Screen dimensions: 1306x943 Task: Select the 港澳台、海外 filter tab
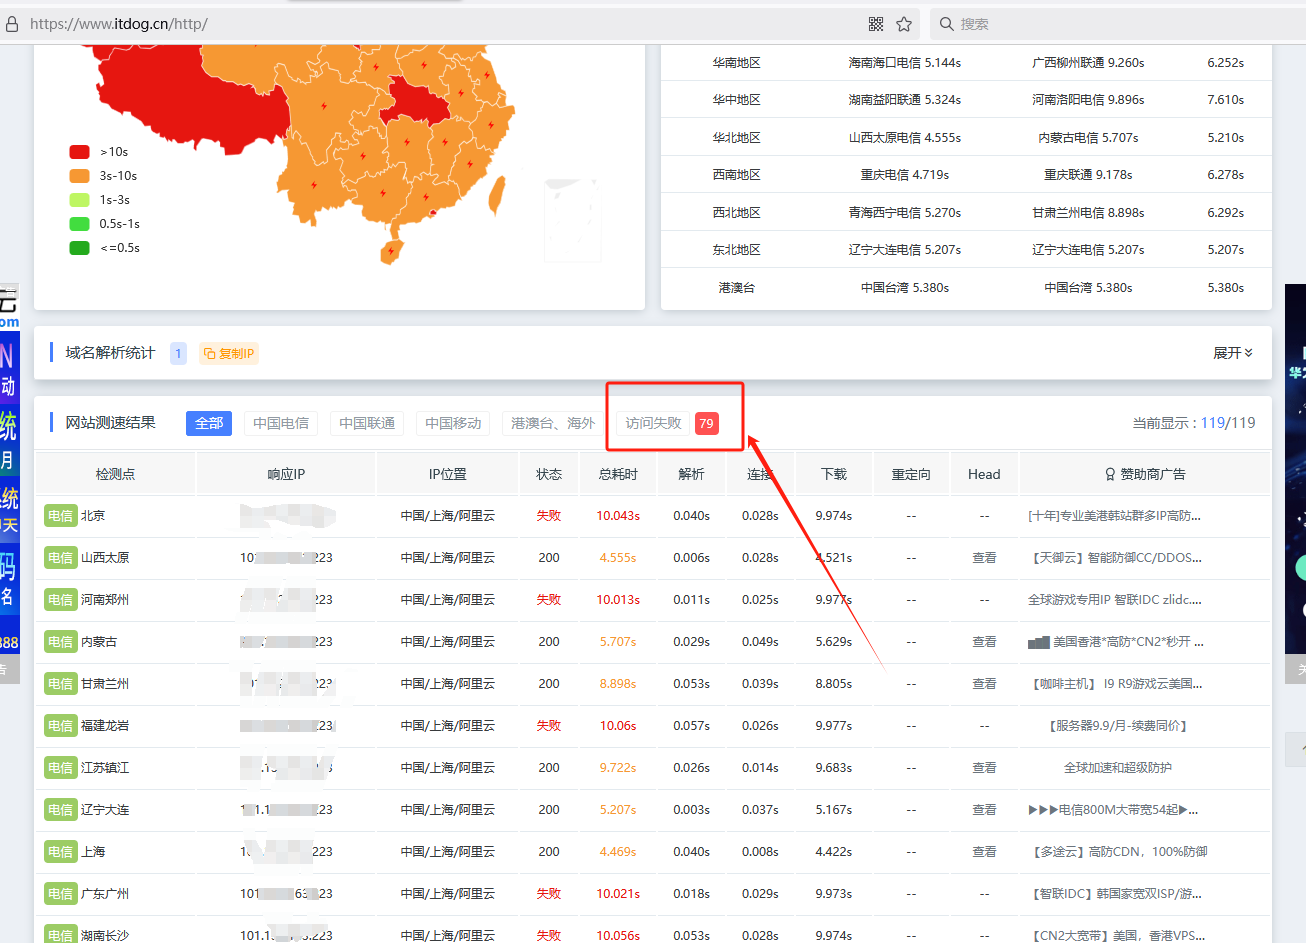click(x=553, y=423)
